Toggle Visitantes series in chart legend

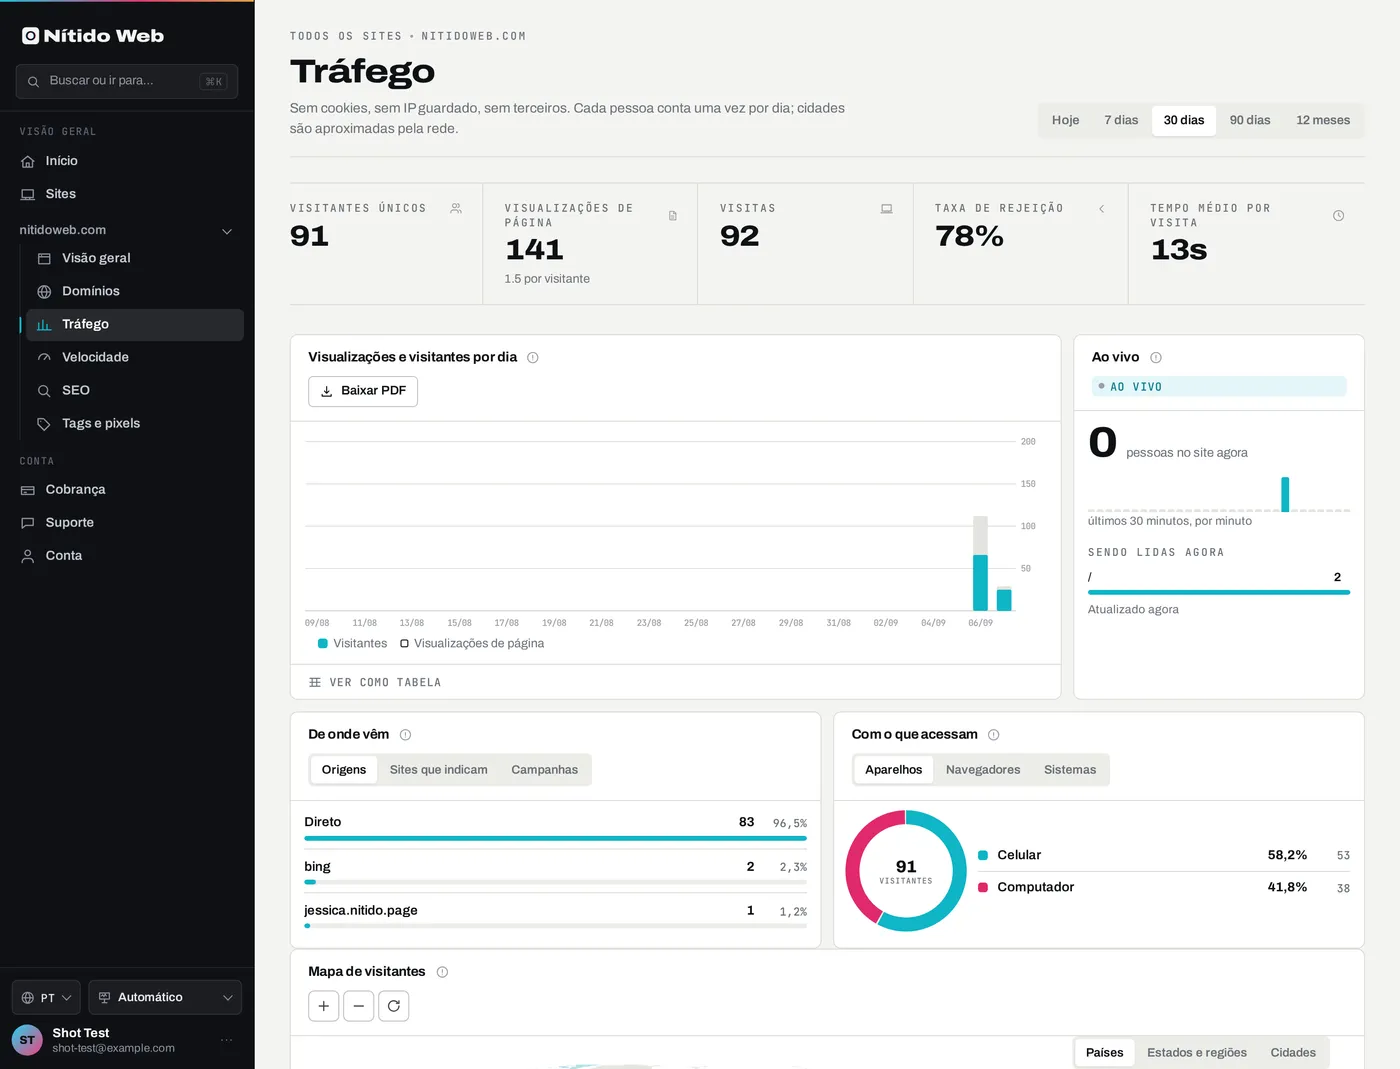point(352,644)
